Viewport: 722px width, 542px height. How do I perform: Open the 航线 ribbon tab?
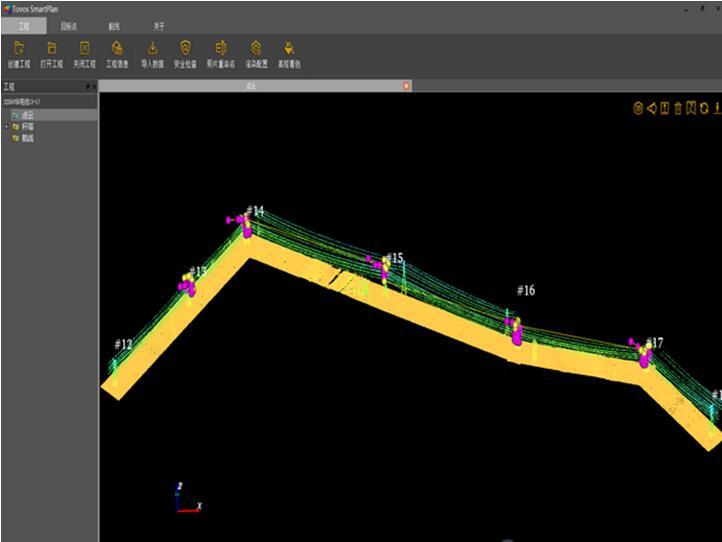(114, 25)
